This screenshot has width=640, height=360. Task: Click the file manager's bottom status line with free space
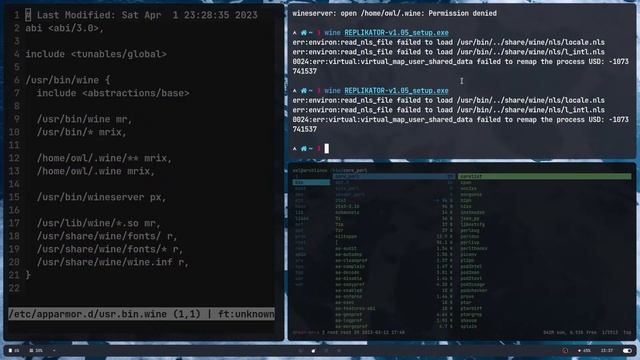coord(462,333)
